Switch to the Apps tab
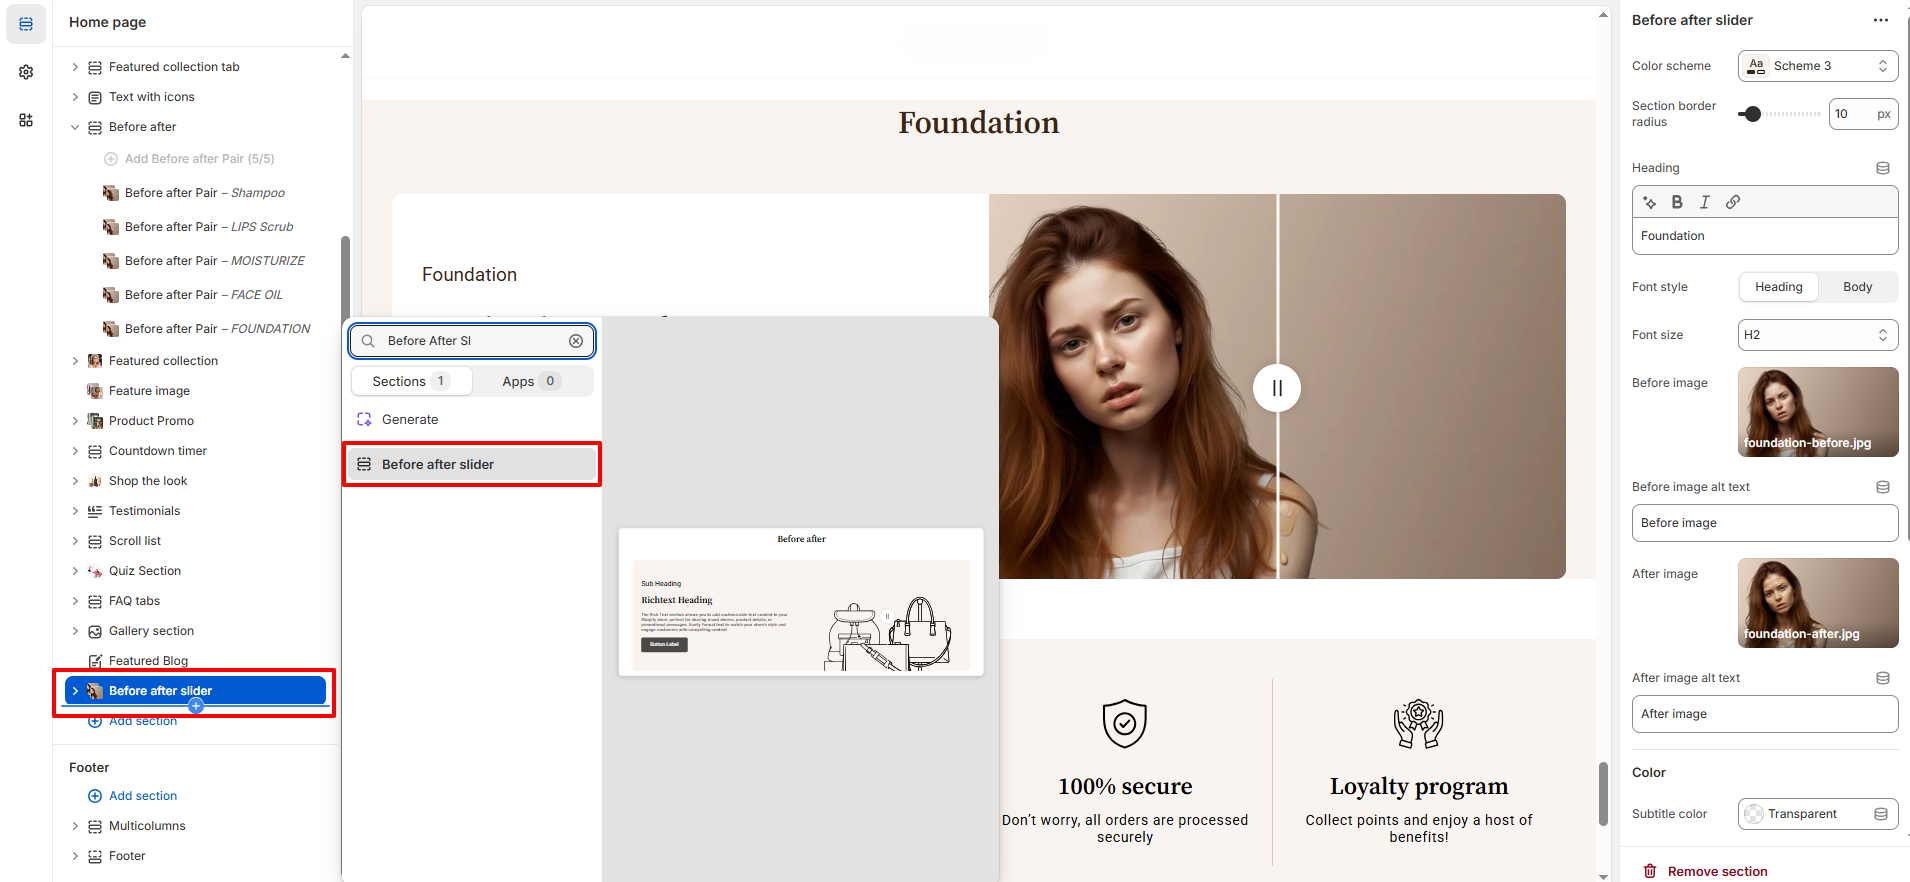 (531, 381)
